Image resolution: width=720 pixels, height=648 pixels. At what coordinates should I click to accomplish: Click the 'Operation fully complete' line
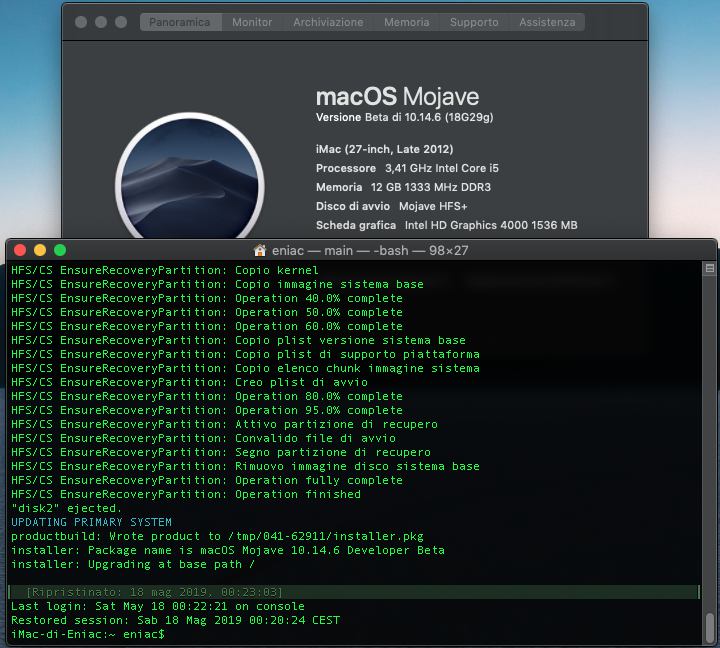(207, 480)
